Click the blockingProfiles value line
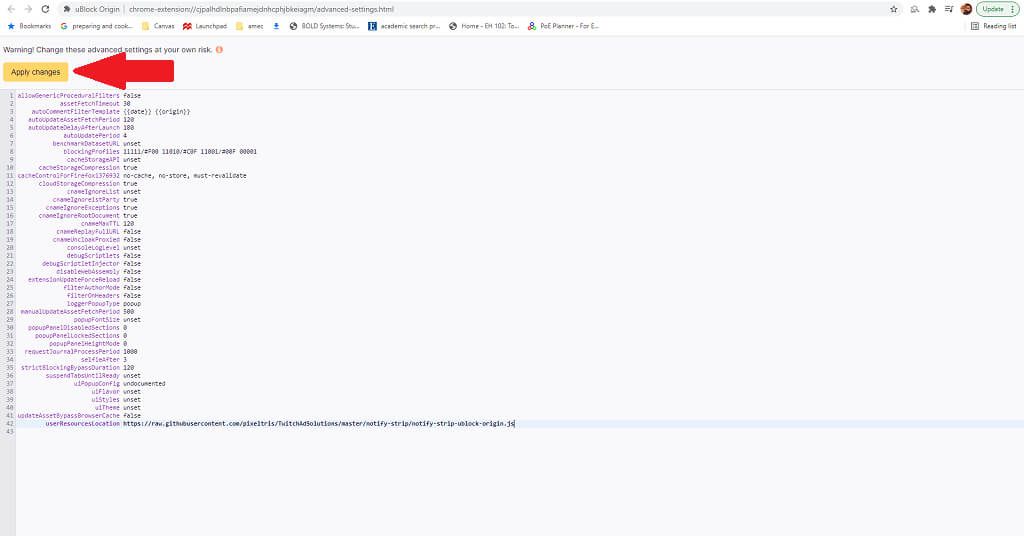This screenshot has height=536, width=1024. tap(190, 151)
